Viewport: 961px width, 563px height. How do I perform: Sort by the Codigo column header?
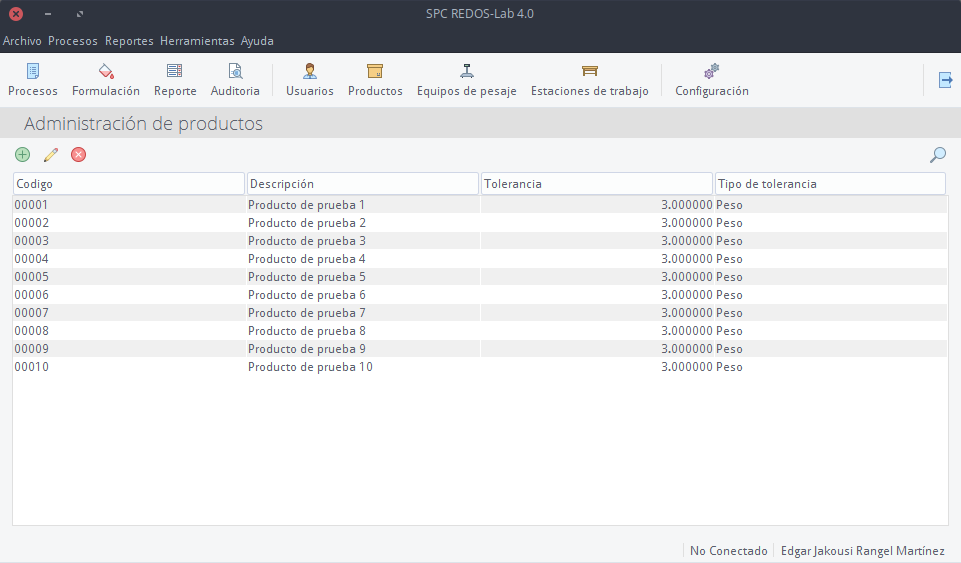(x=129, y=184)
